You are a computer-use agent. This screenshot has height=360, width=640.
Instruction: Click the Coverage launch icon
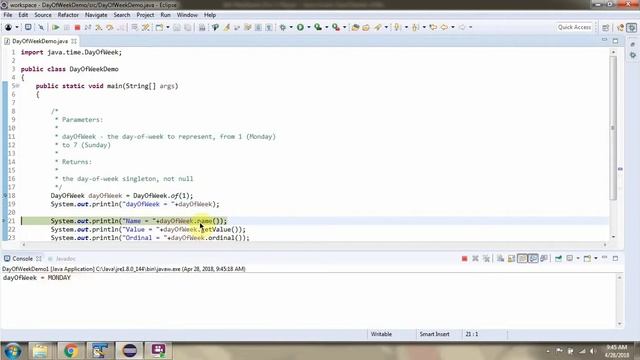point(318,27)
